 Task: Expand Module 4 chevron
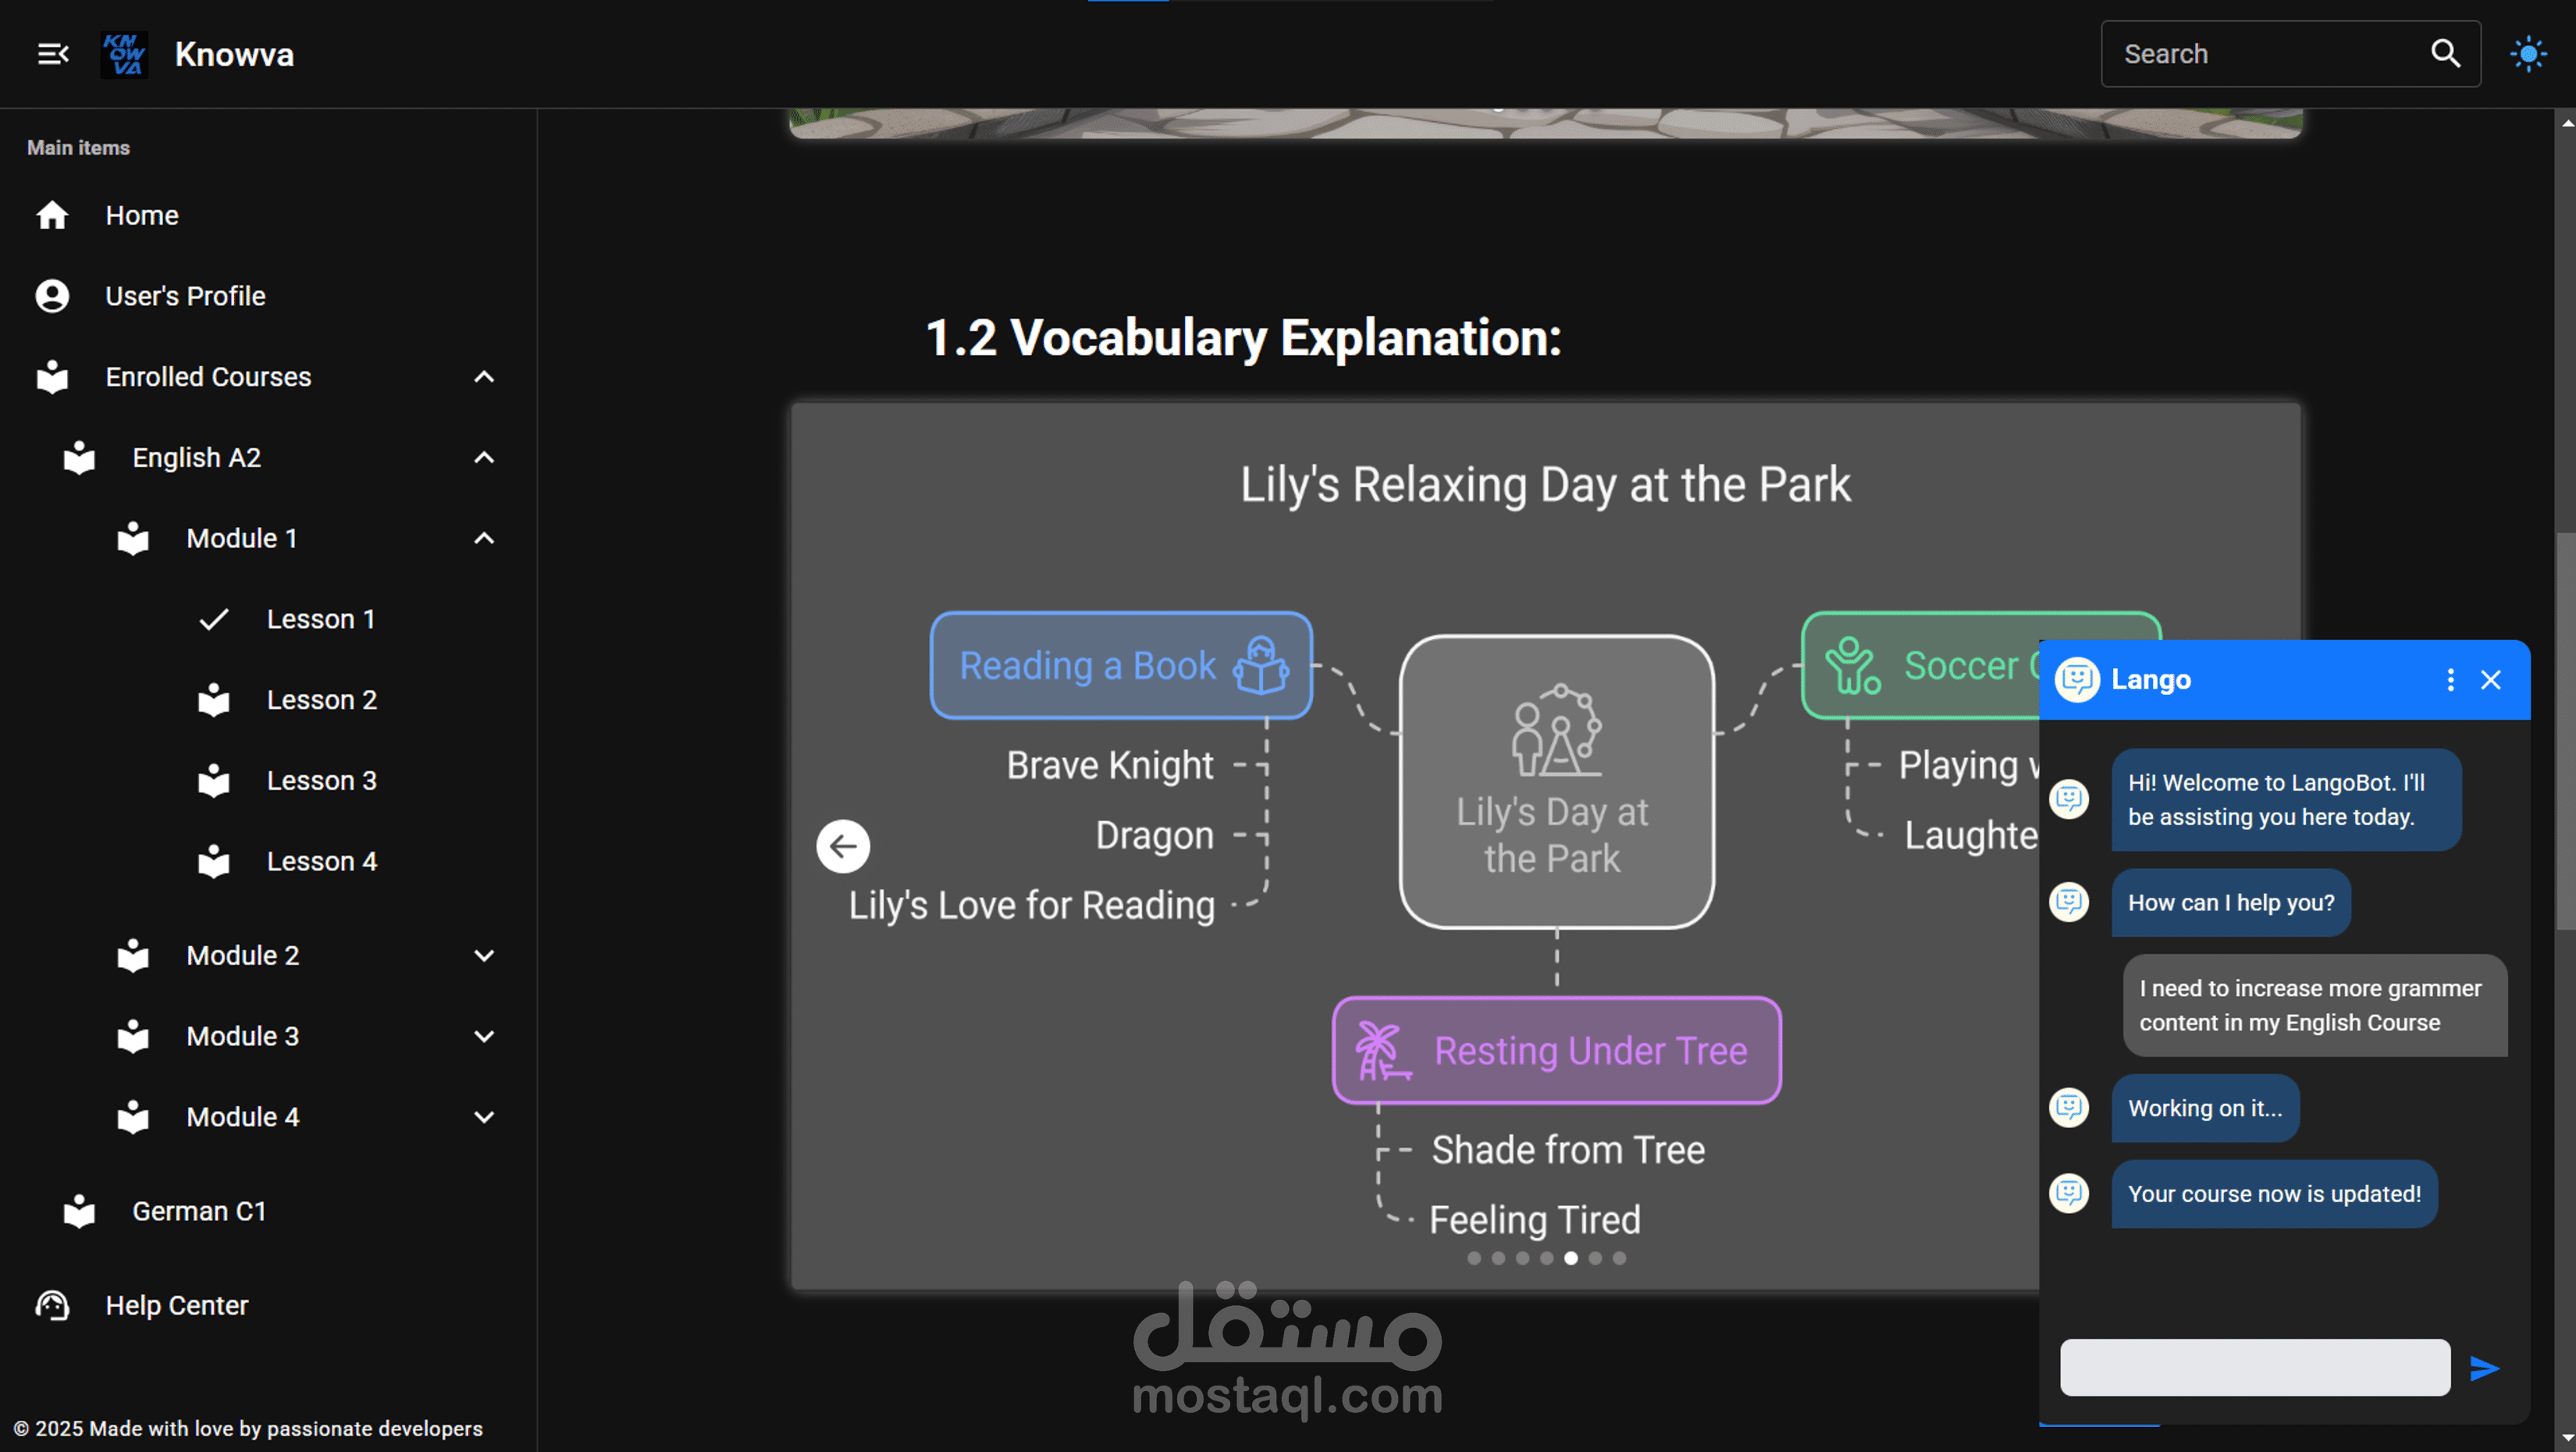[x=484, y=1117]
